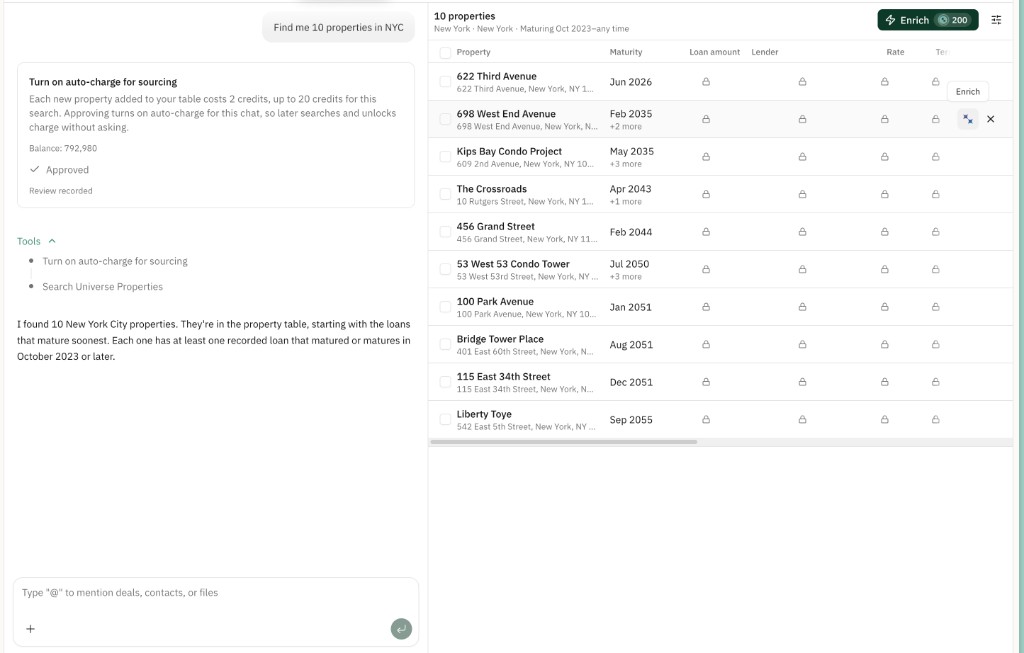Screen dimensions: 1024x653
Task: Open the 622 Third Avenue property name
Action: pyautogui.click(x=496, y=76)
